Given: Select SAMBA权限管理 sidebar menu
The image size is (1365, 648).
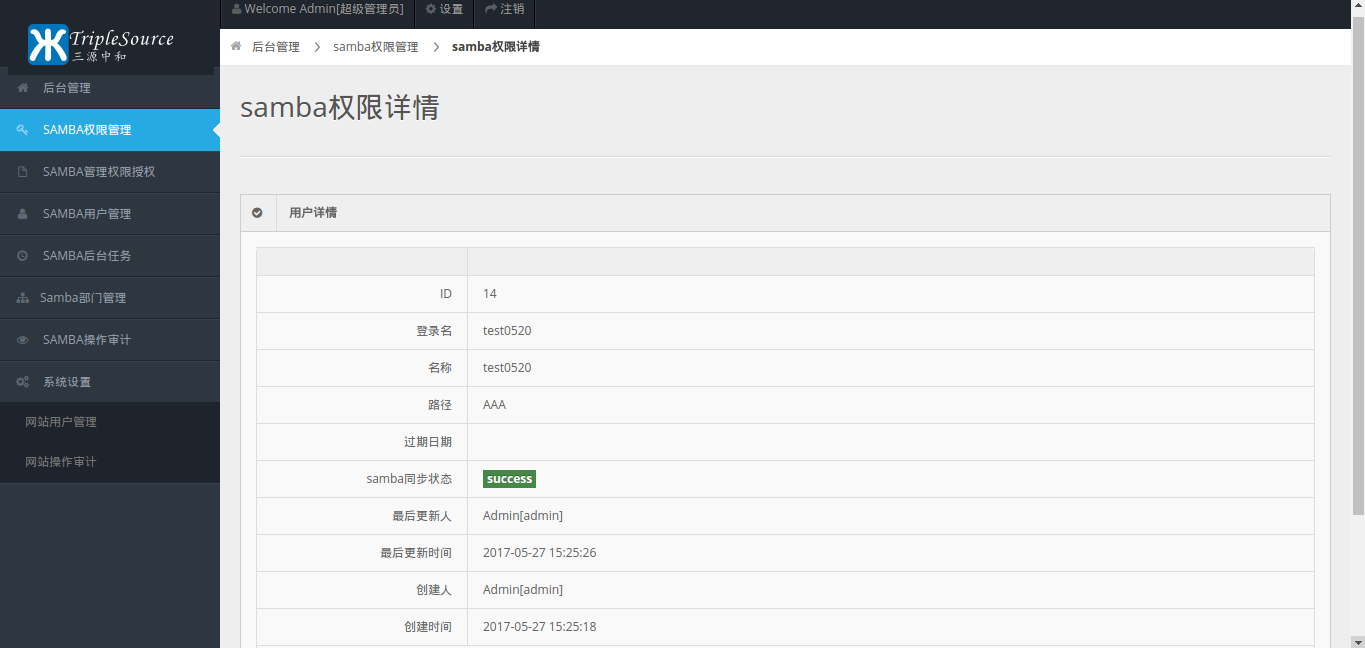Looking at the screenshot, I should [x=110, y=130].
